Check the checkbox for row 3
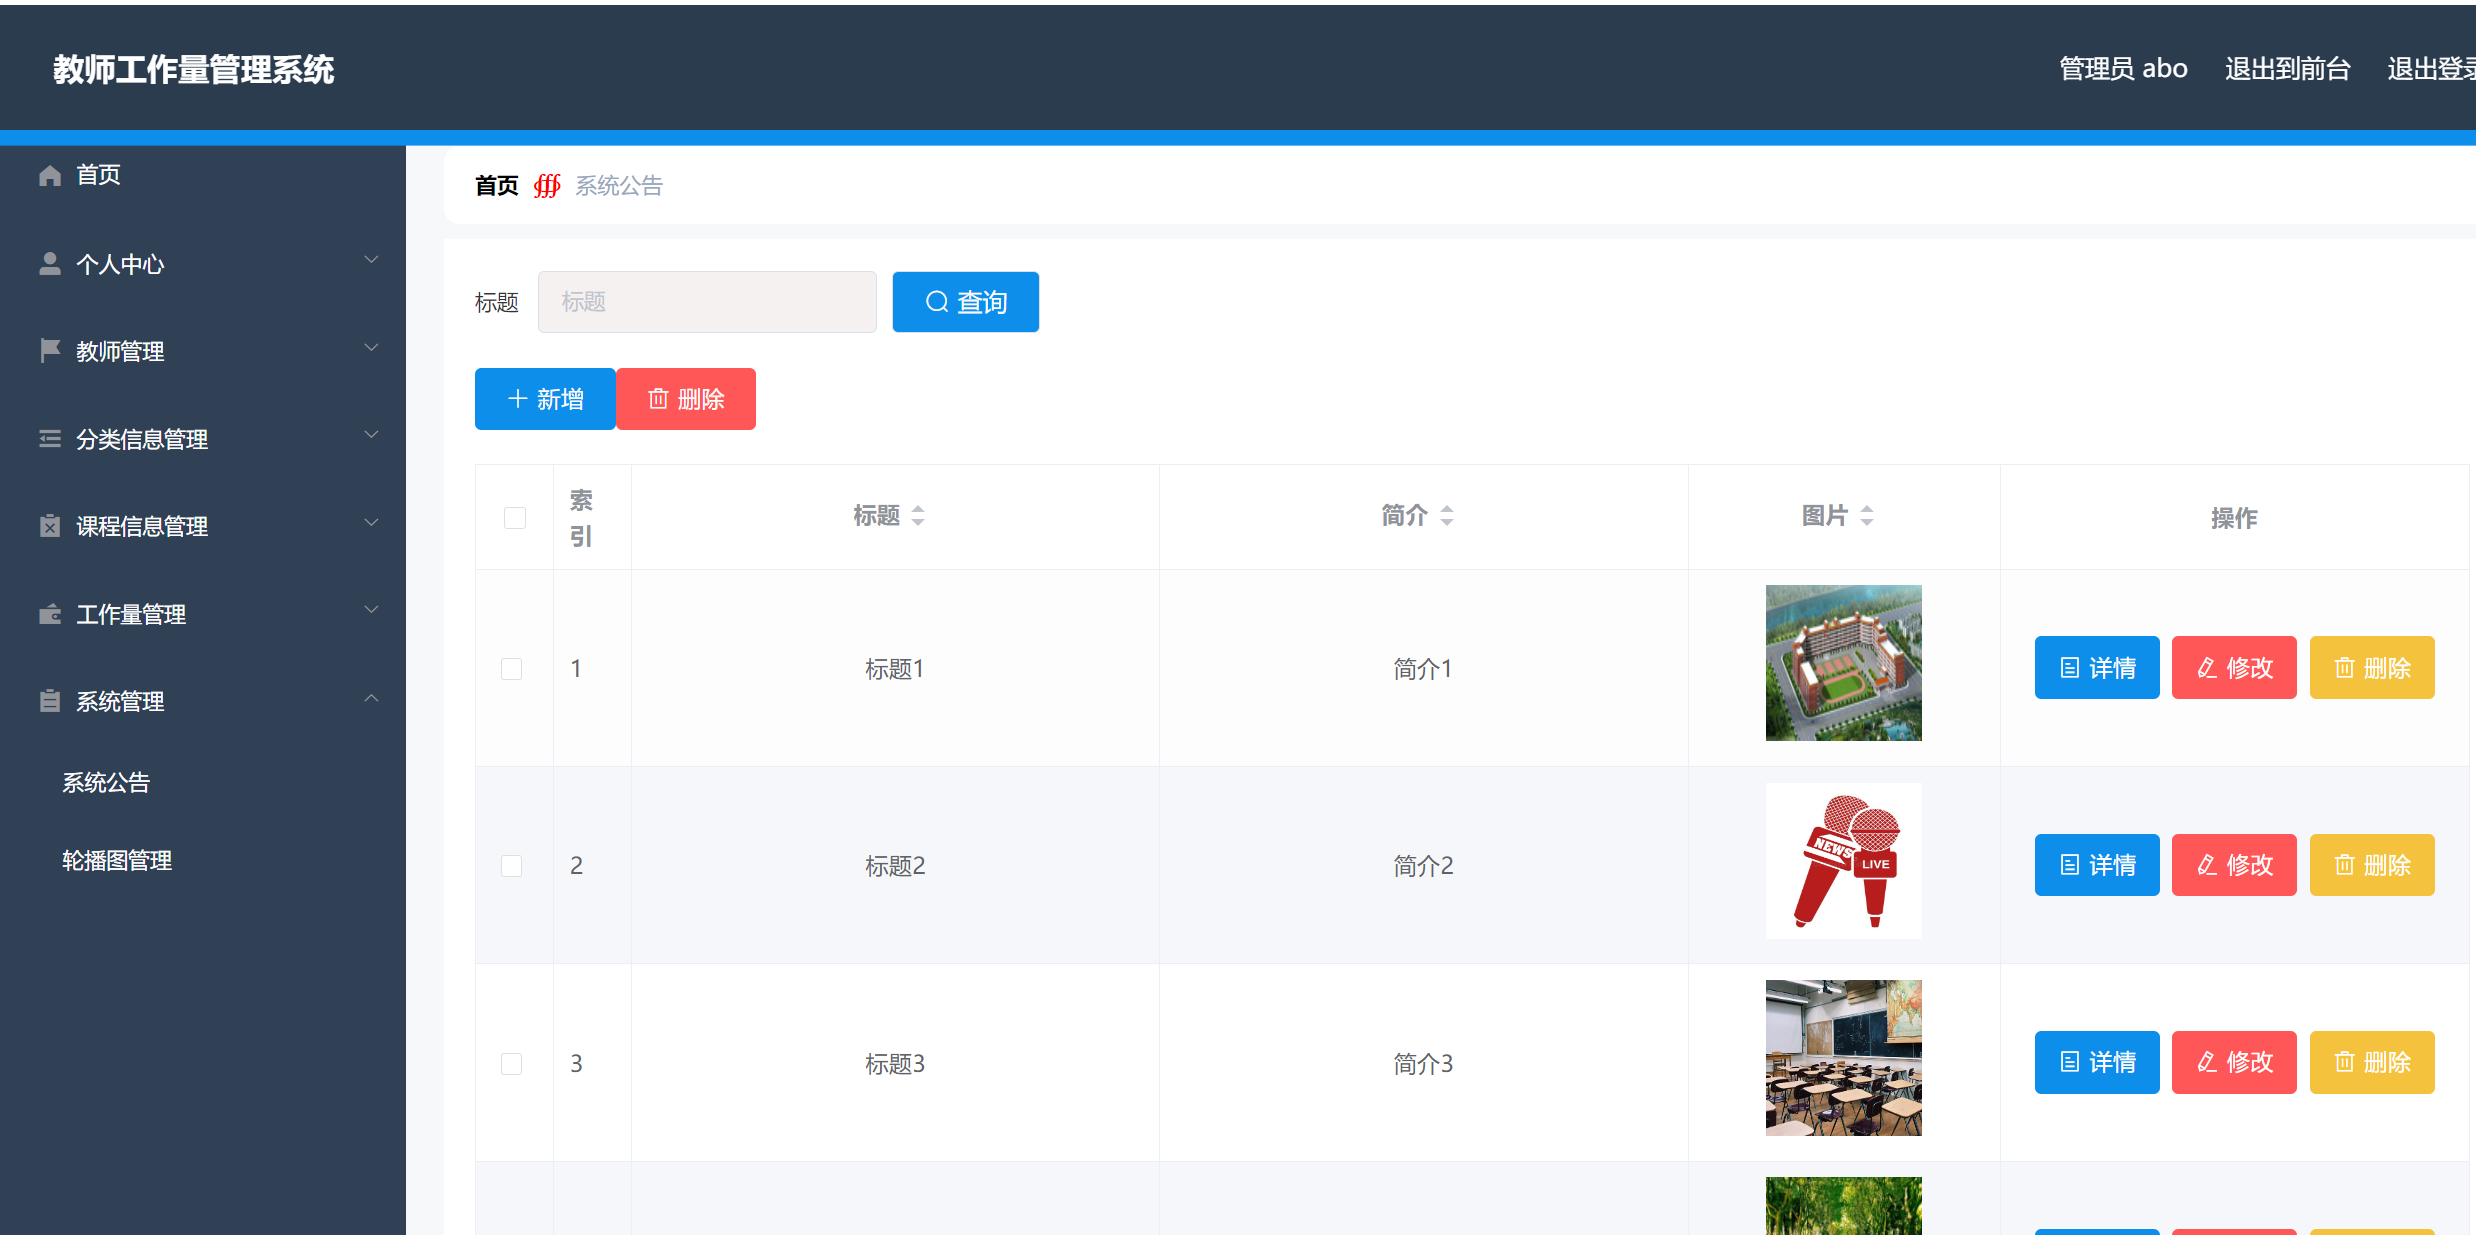The image size is (2476, 1235). tap(512, 1063)
